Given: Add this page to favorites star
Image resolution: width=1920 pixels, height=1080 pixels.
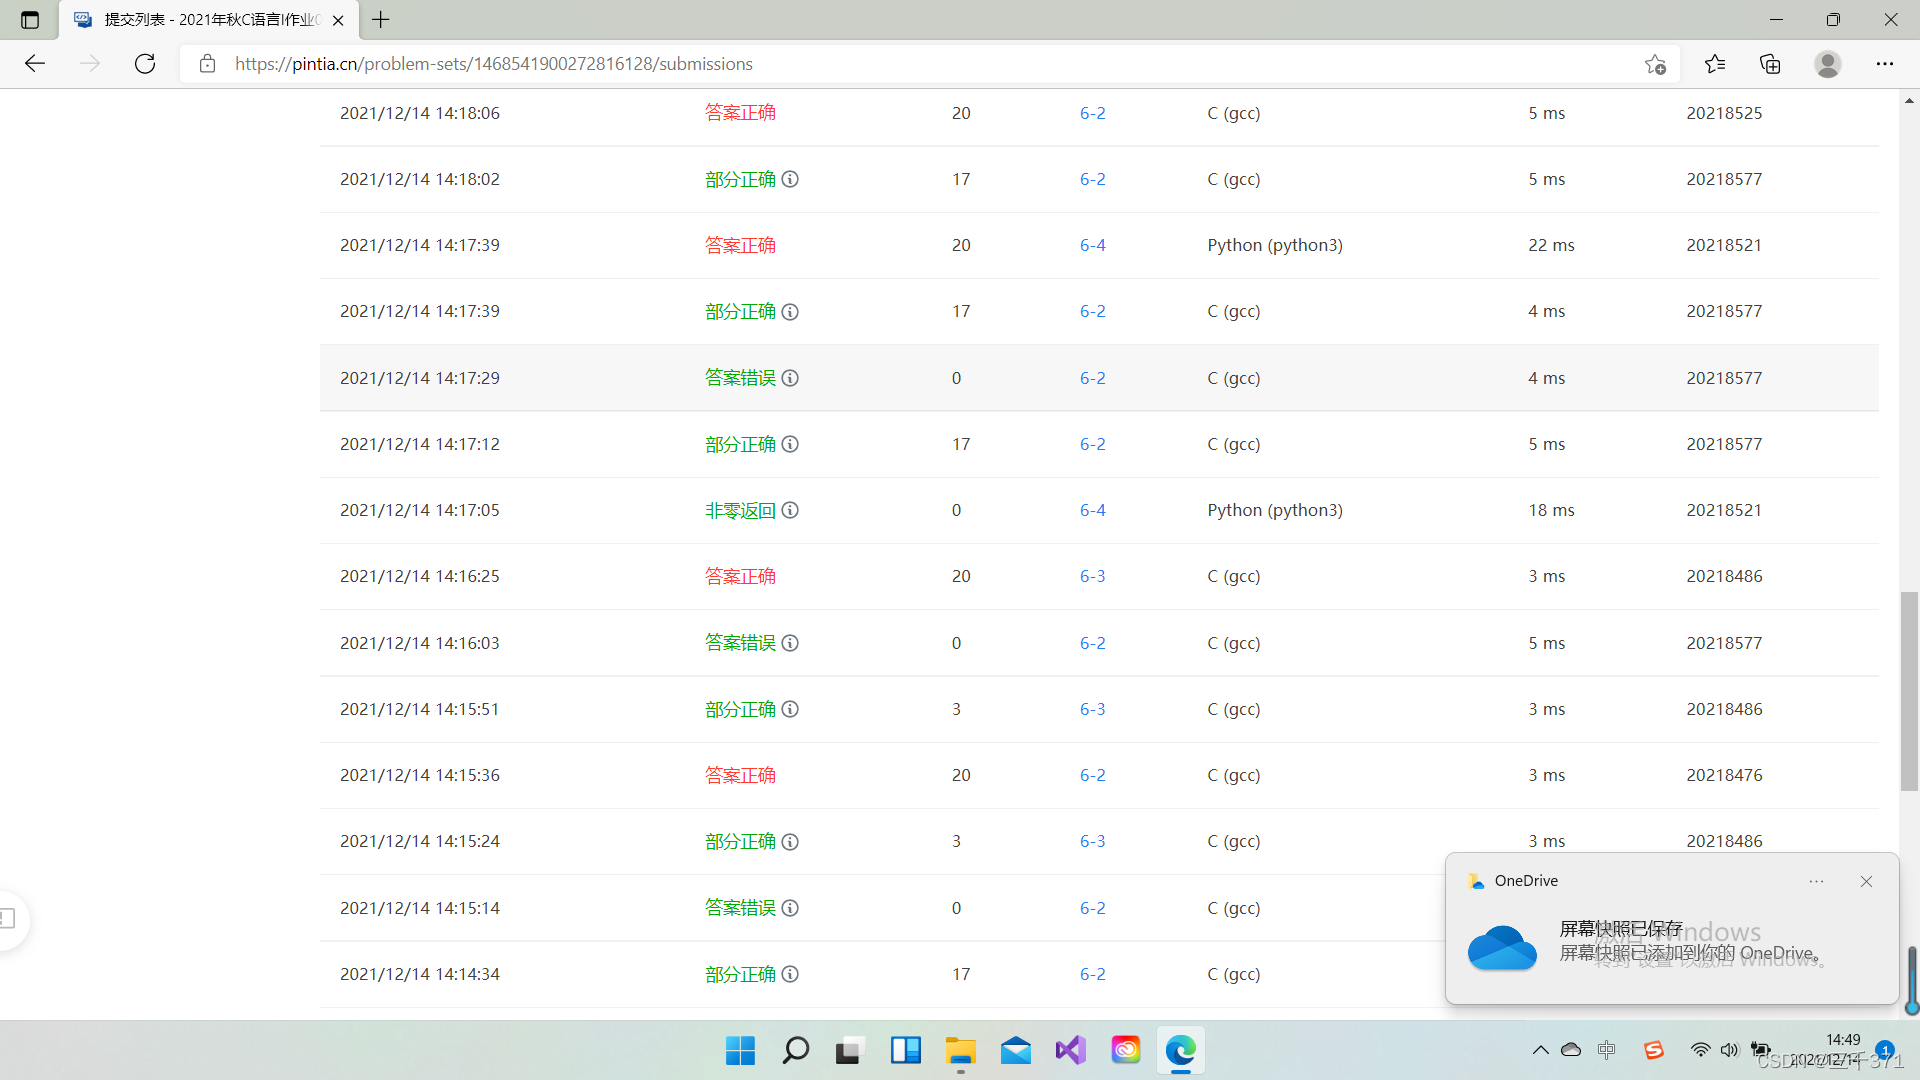Looking at the screenshot, I should pyautogui.click(x=1655, y=64).
